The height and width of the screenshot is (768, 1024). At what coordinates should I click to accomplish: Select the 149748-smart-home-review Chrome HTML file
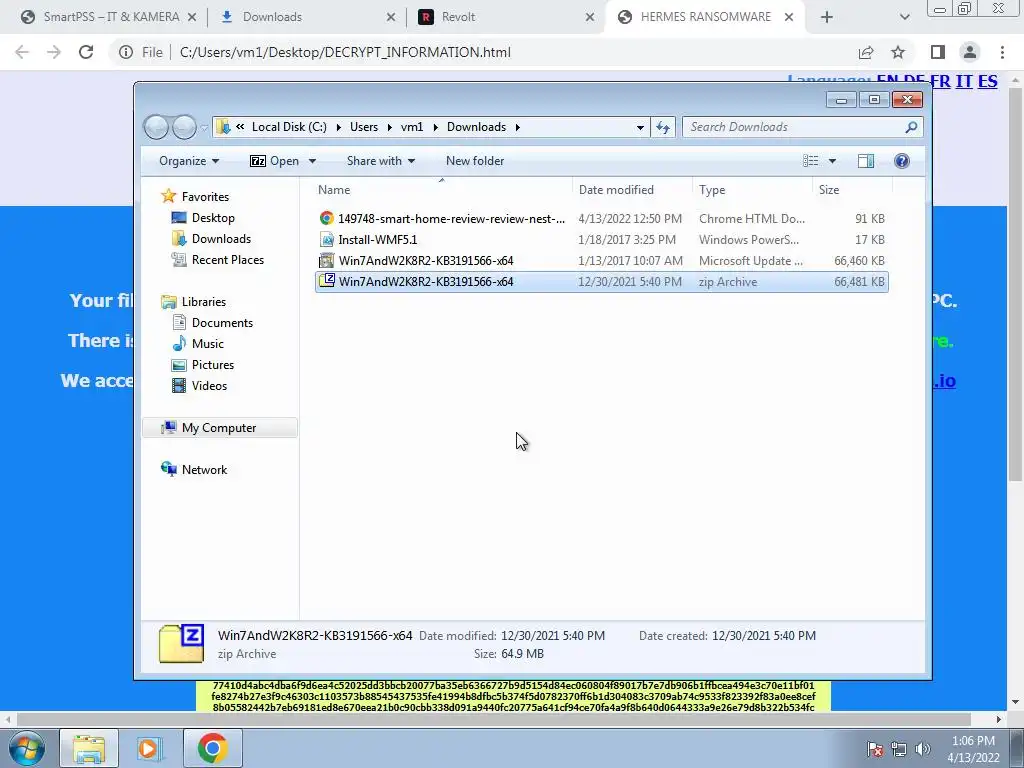point(601,219)
